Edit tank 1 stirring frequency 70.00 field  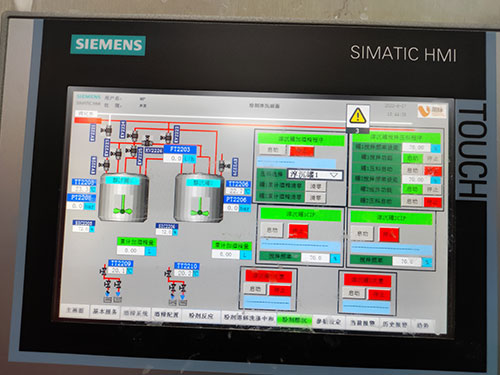click(x=417, y=147)
